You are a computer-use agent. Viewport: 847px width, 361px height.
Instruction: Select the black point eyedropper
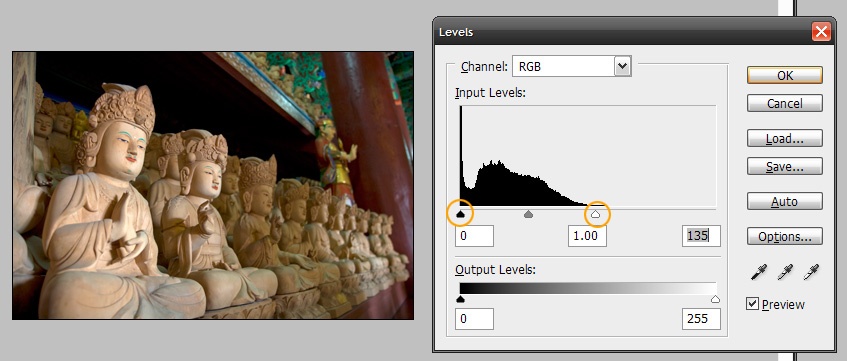pos(759,272)
